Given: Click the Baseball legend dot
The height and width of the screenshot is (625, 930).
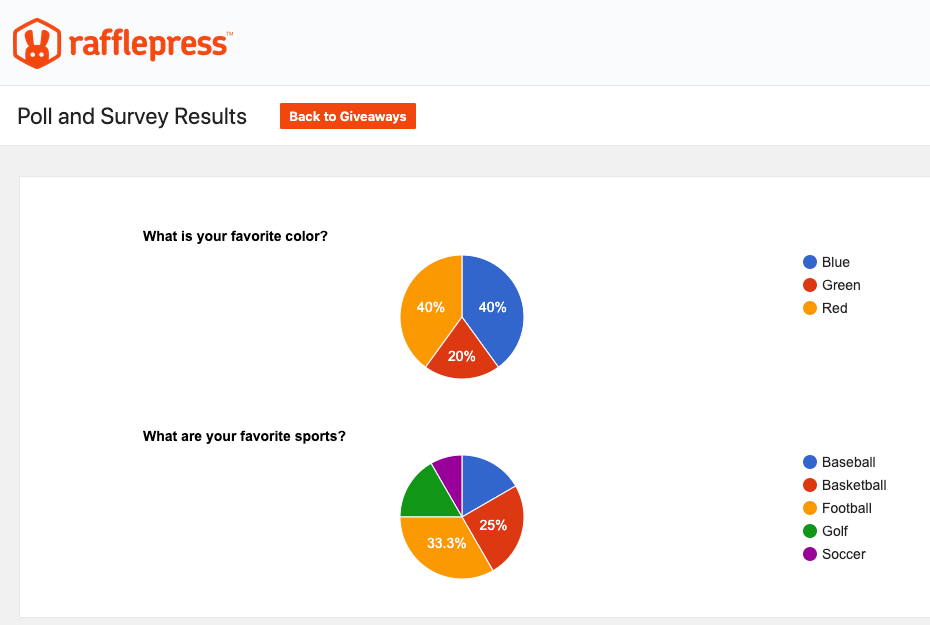Looking at the screenshot, I should coord(810,462).
